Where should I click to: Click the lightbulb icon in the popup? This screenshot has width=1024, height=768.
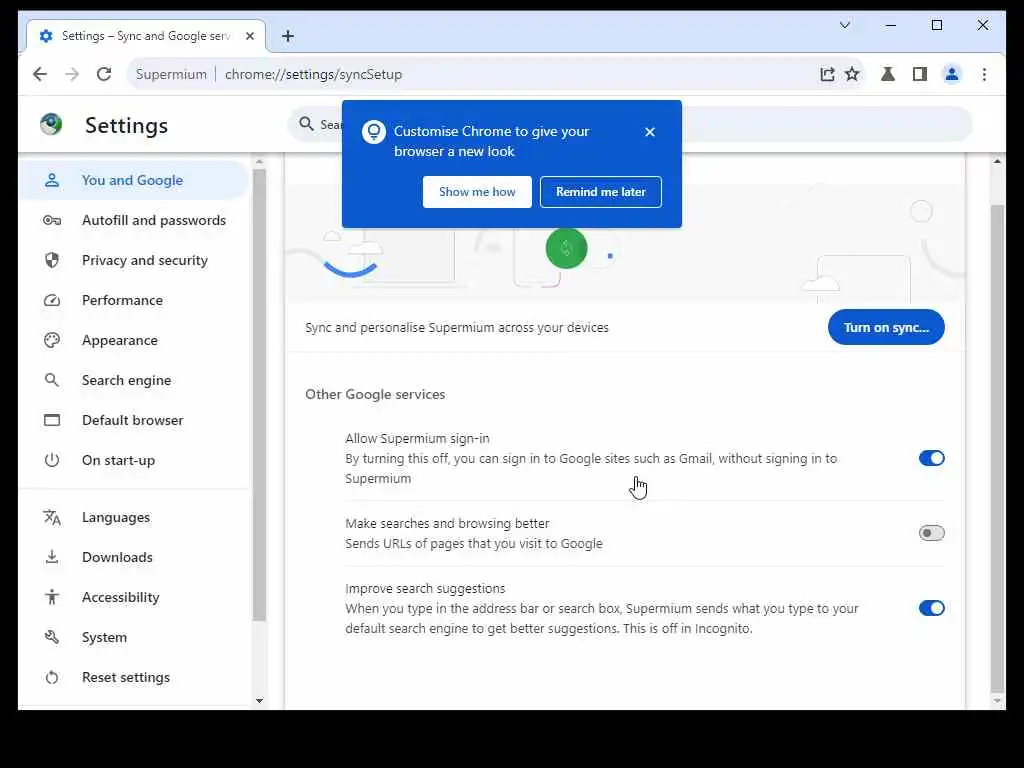pos(374,132)
